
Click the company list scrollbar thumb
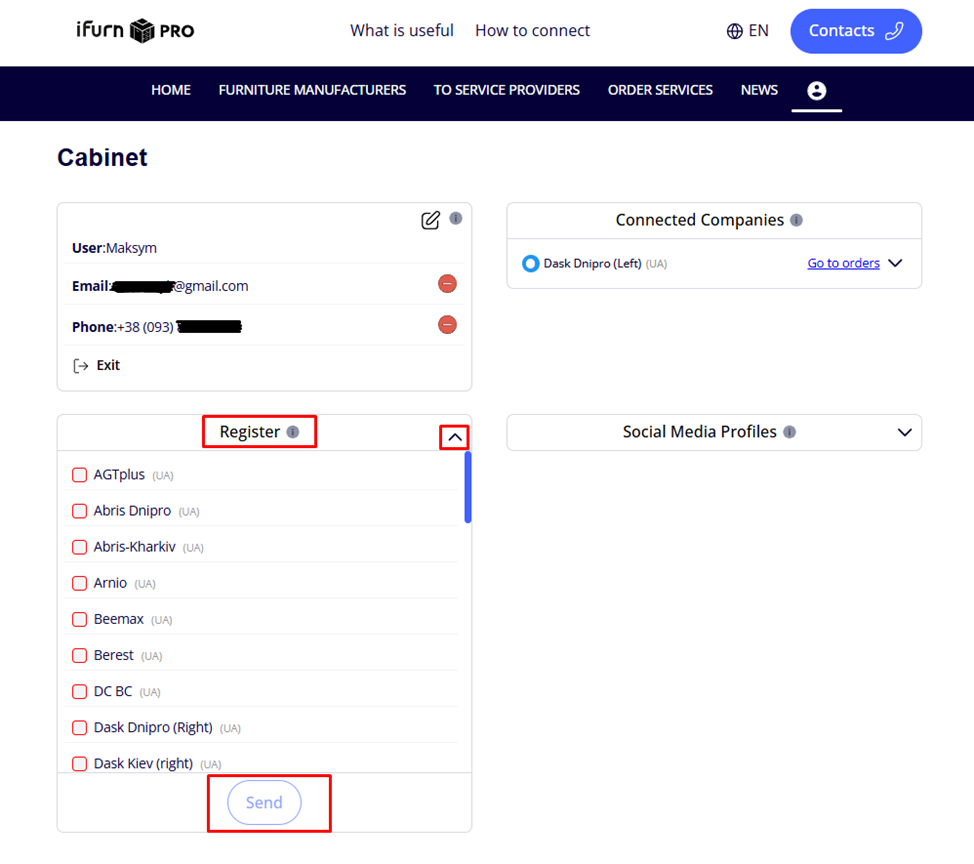click(x=467, y=487)
